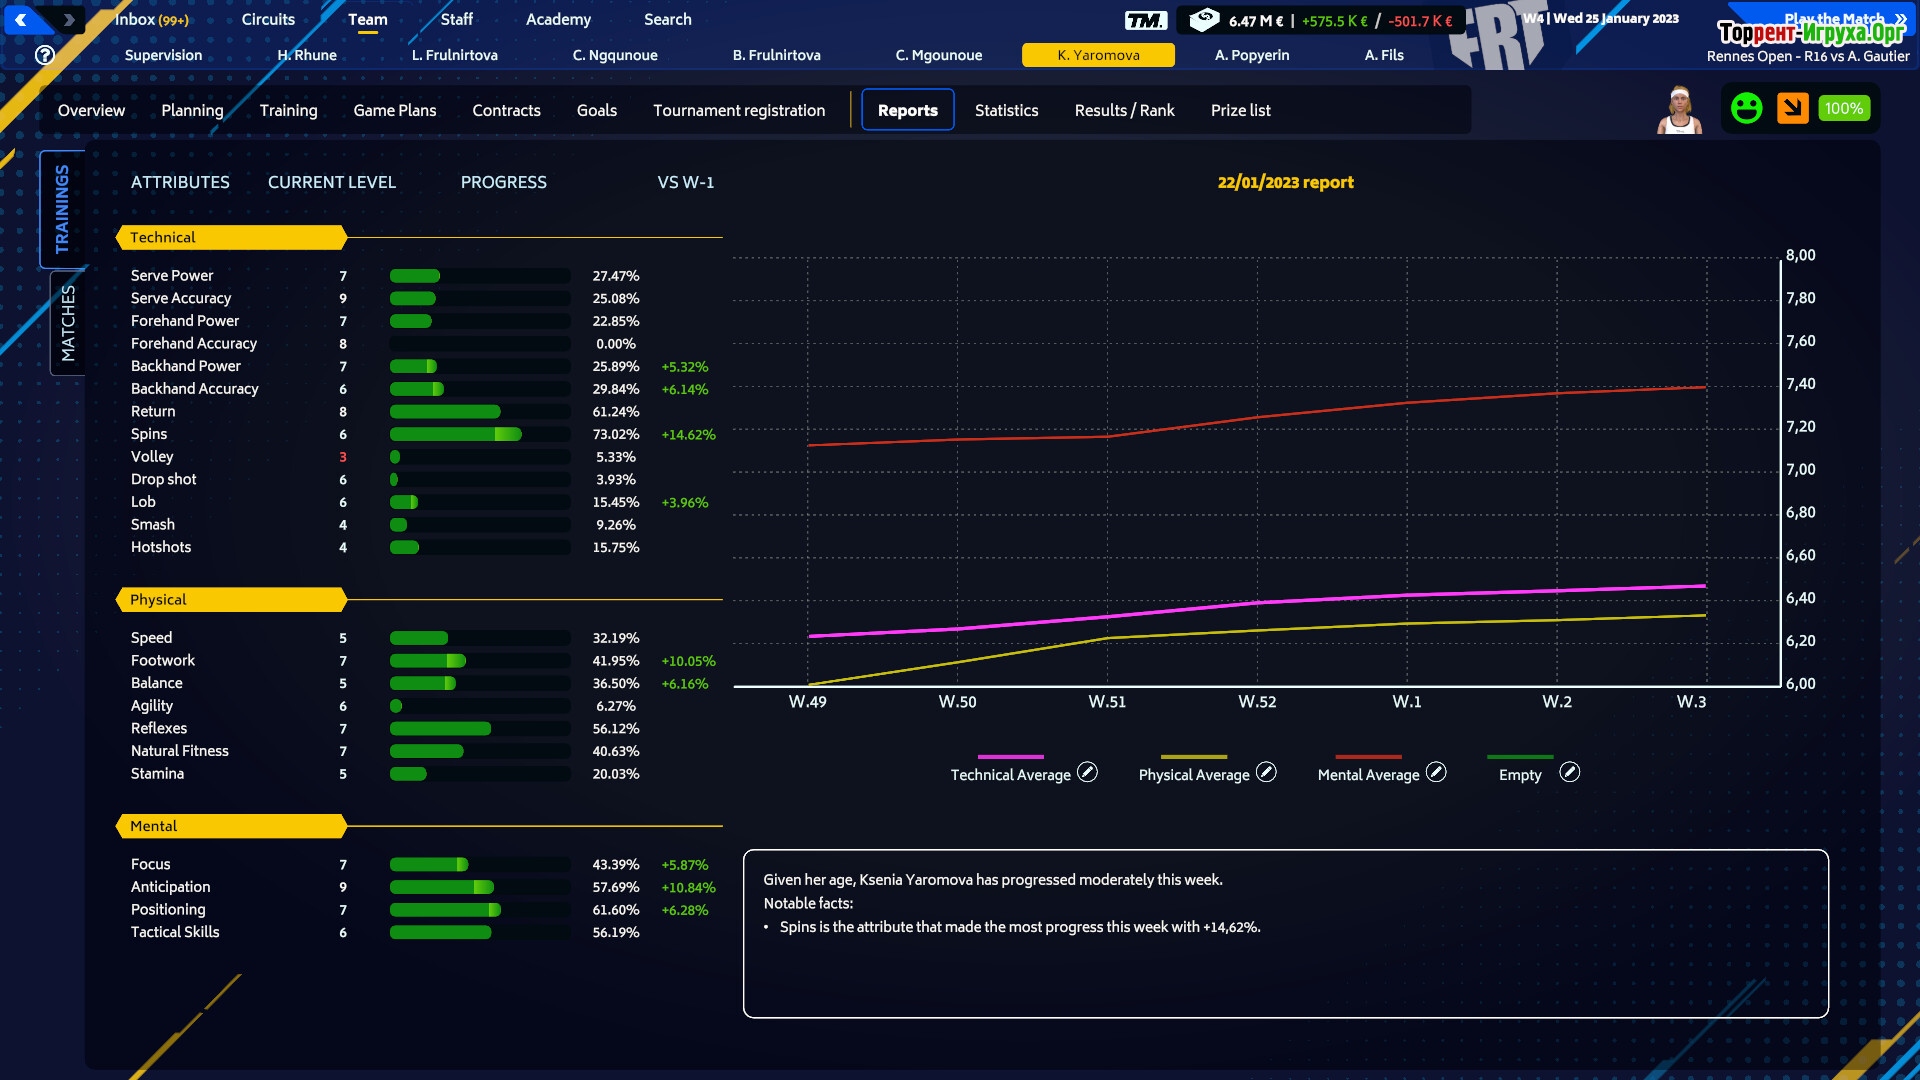Click the green happy morale face icon
The image size is (1920, 1080).
(1746, 108)
